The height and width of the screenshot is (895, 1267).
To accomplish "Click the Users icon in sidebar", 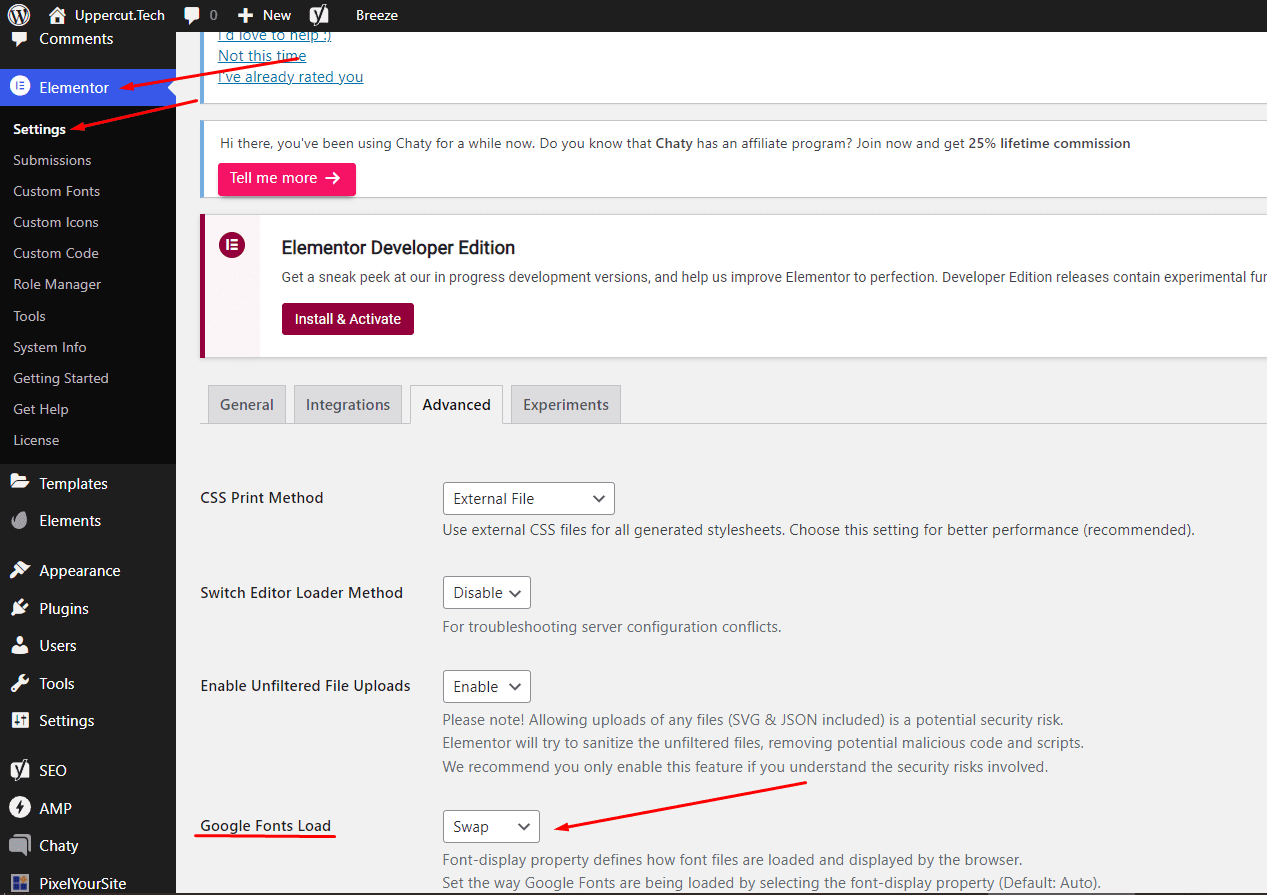I will [20, 645].
